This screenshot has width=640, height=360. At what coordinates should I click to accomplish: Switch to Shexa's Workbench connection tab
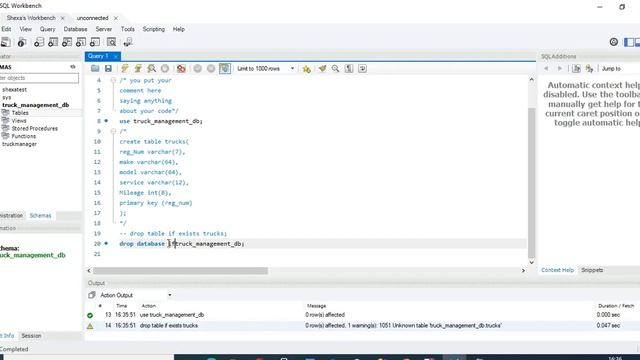pos(31,18)
